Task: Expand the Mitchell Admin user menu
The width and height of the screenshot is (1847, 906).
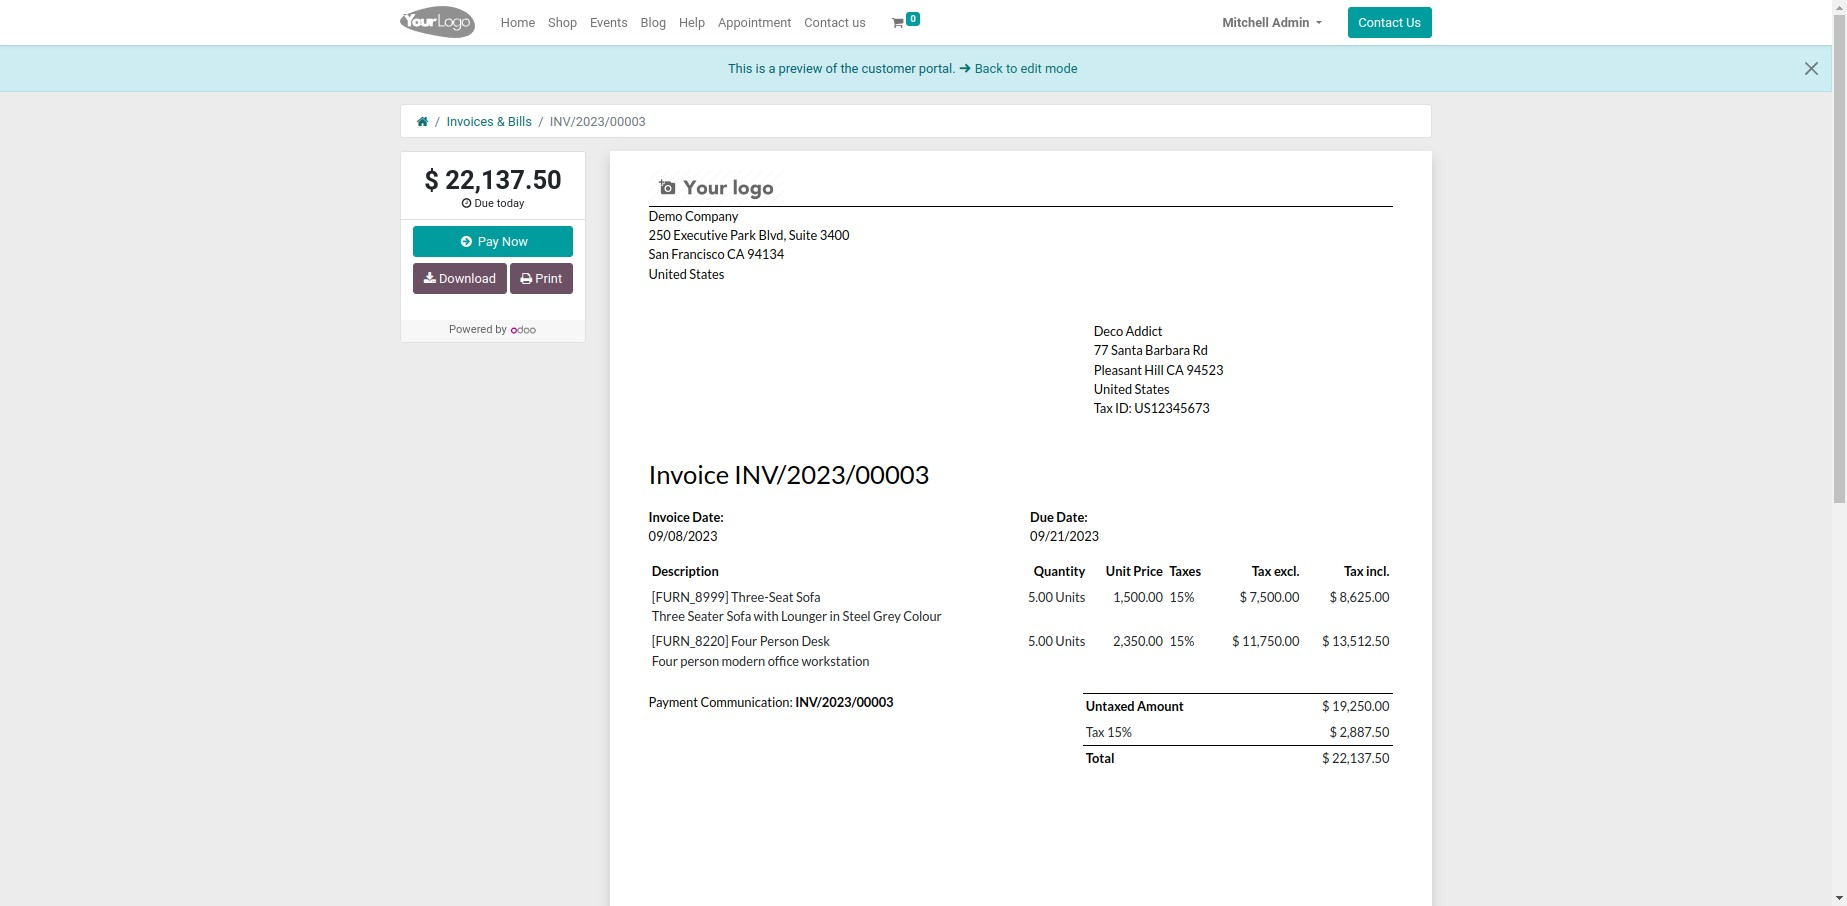Action: click(x=1271, y=23)
